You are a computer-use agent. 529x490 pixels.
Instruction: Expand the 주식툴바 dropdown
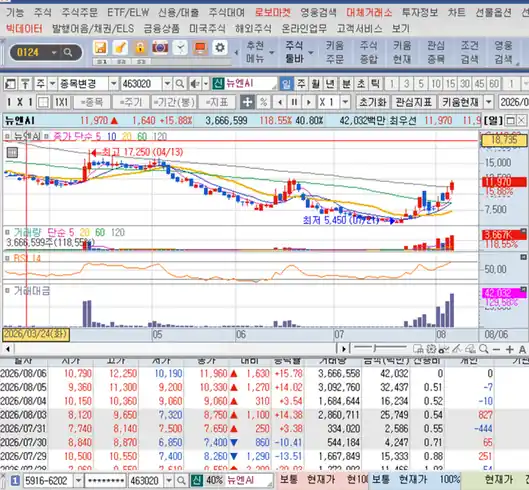(311, 53)
